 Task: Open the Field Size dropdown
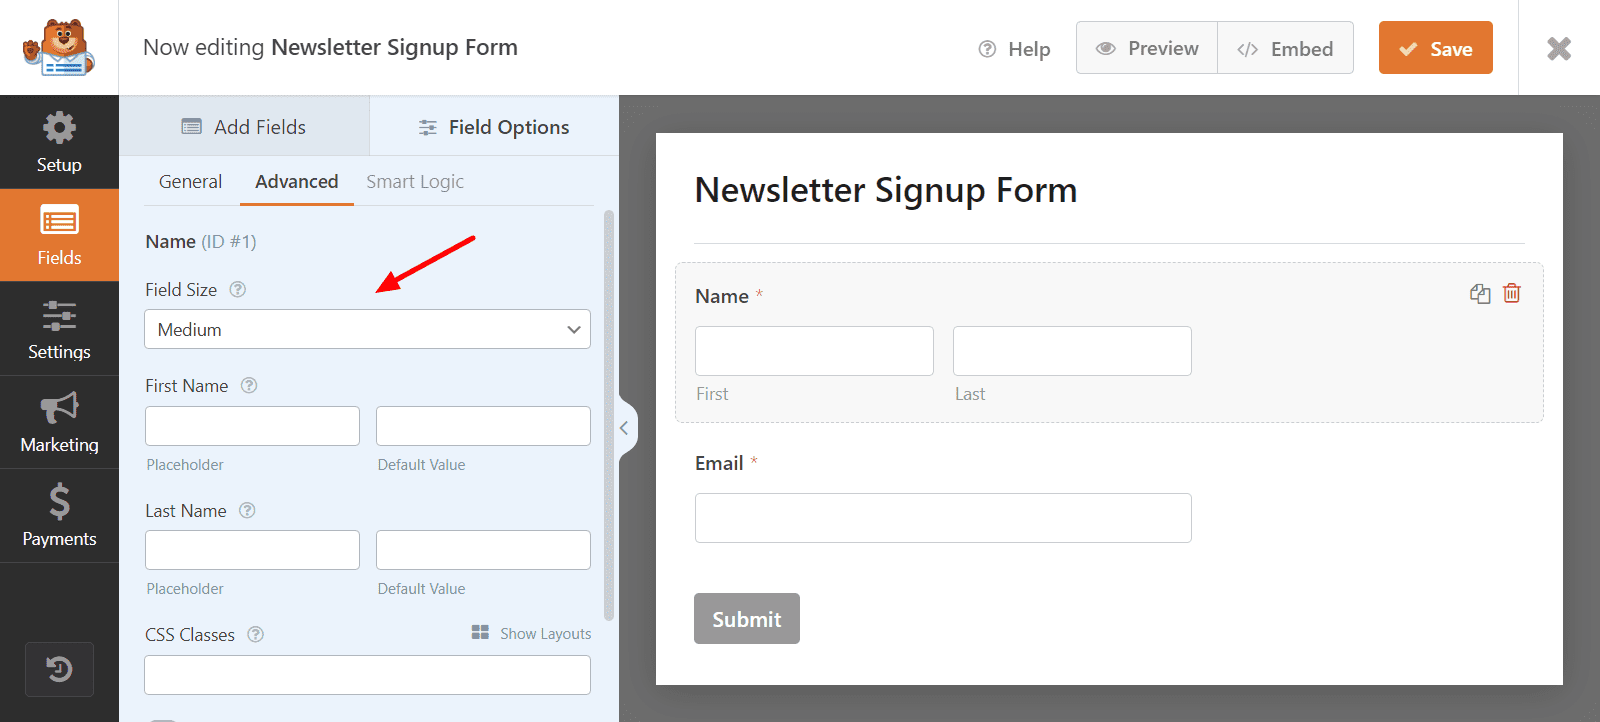point(367,329)
